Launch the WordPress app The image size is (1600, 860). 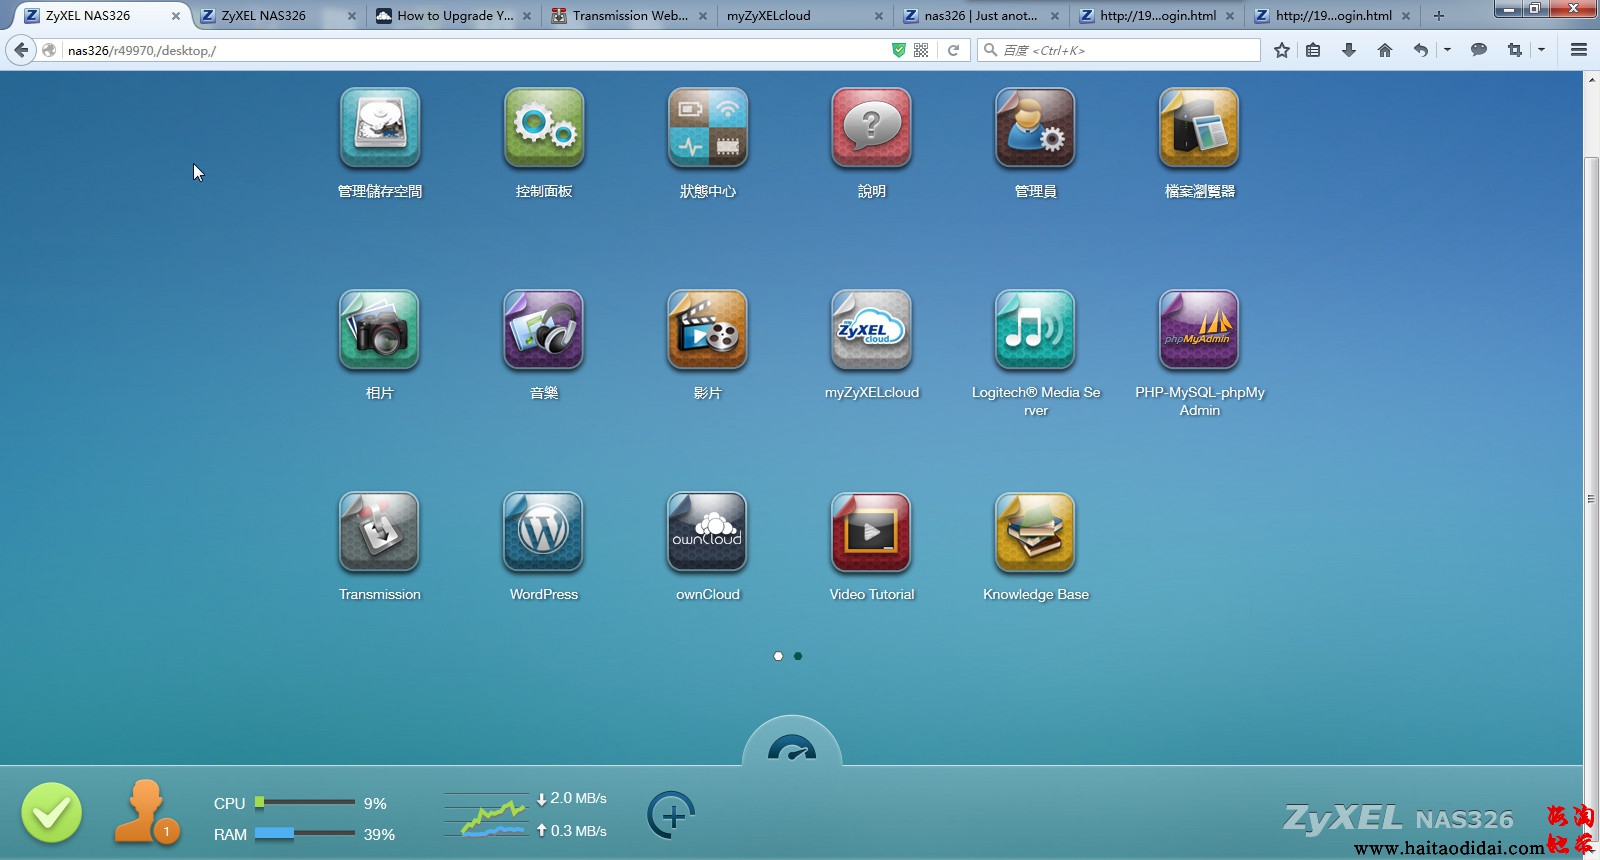point(543,532)
